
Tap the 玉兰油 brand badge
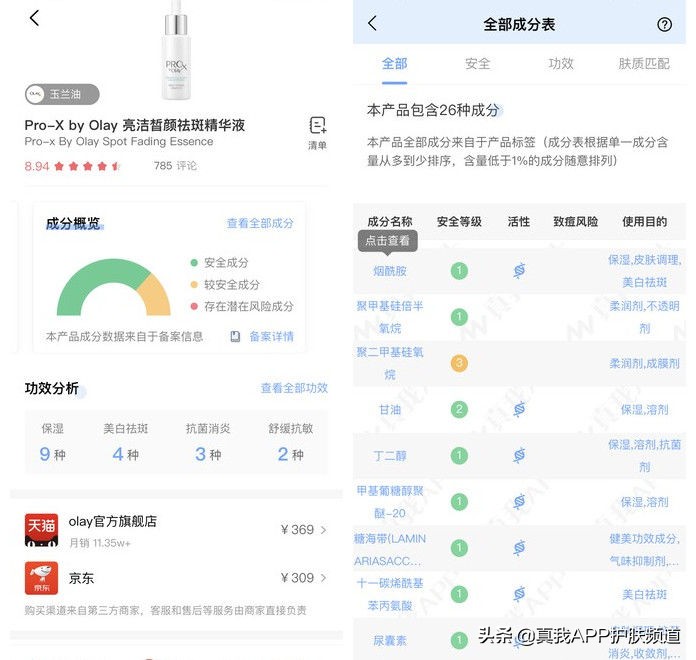pyautogui.click(x=62, y=94)
